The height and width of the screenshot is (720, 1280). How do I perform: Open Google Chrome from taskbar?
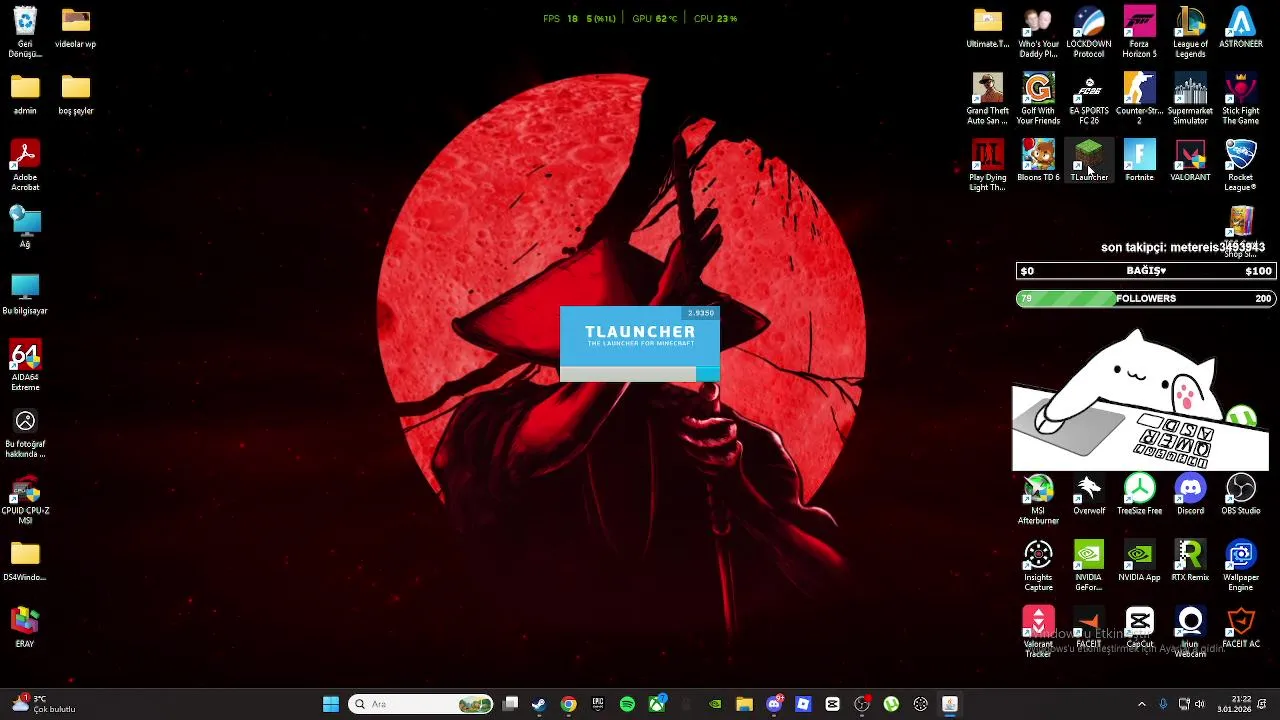coord(568,704)
